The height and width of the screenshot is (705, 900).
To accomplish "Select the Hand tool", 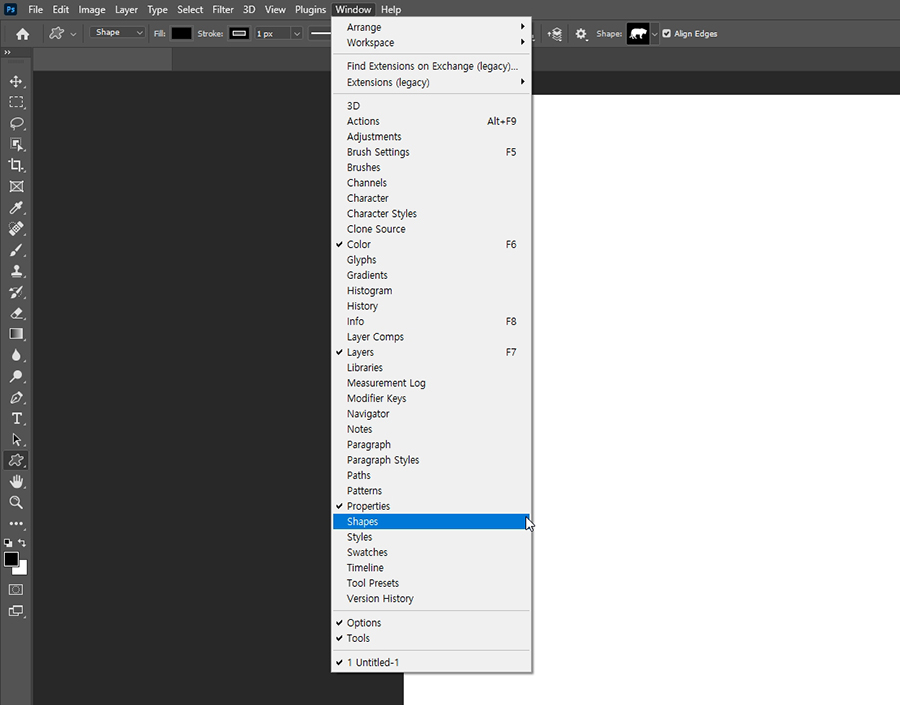I will tap(16, 482).
